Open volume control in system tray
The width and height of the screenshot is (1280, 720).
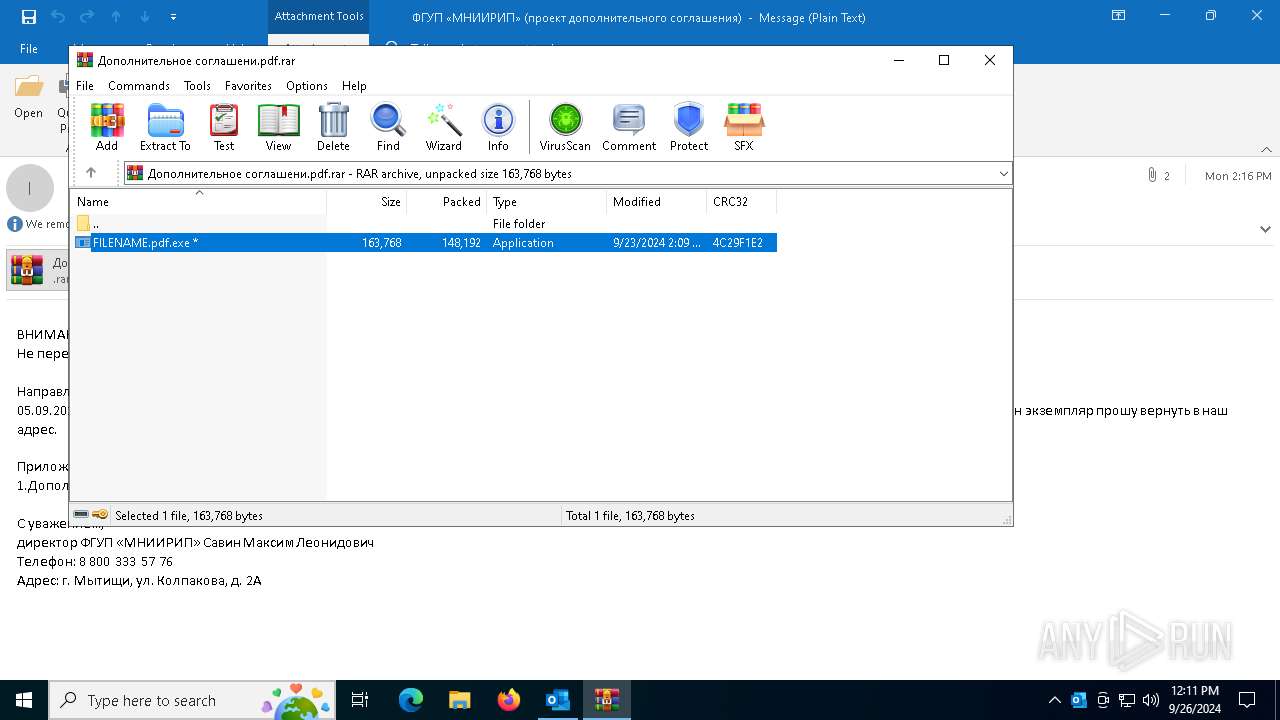(1150, 700)
